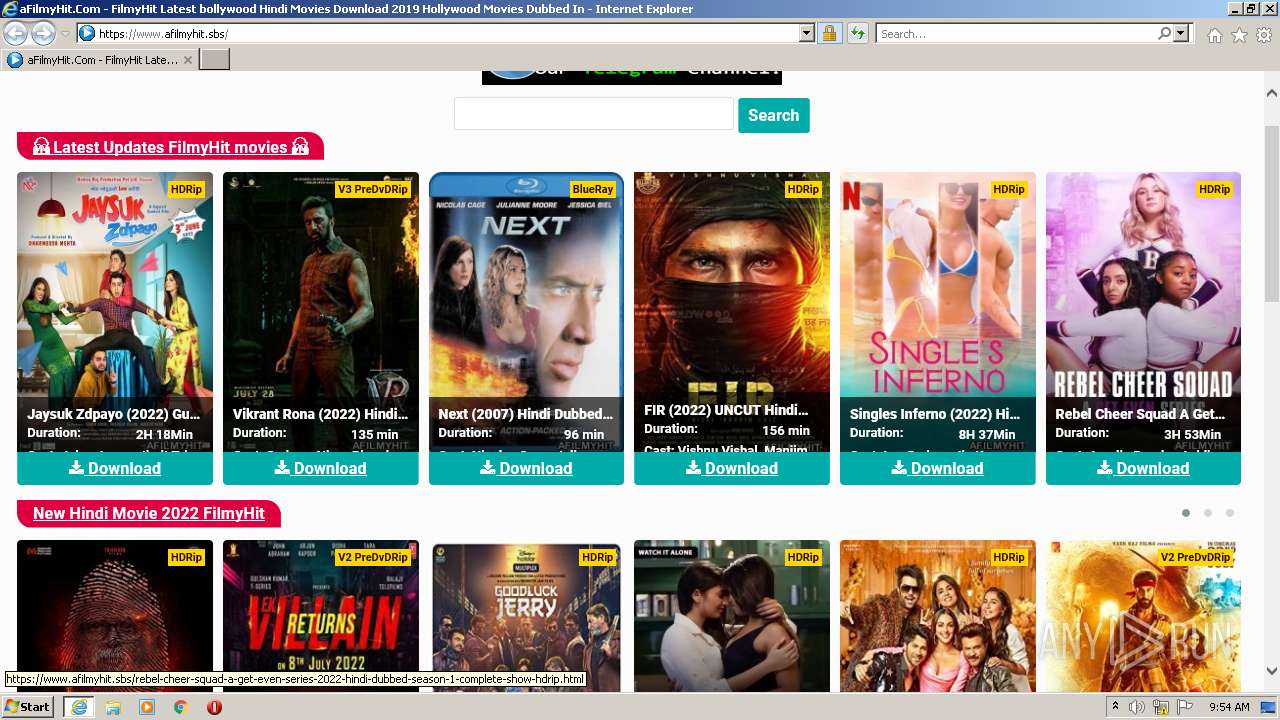Download Singles Inferno (2022) show
Viewport: 1280px width, 720px height.
938,468
